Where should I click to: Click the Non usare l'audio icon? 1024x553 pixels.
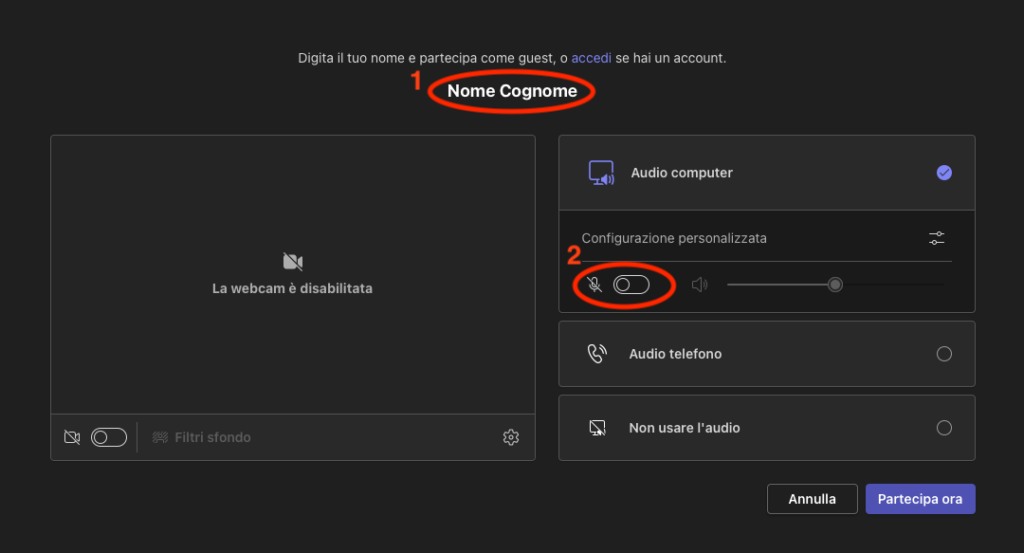tap(598, 428)
